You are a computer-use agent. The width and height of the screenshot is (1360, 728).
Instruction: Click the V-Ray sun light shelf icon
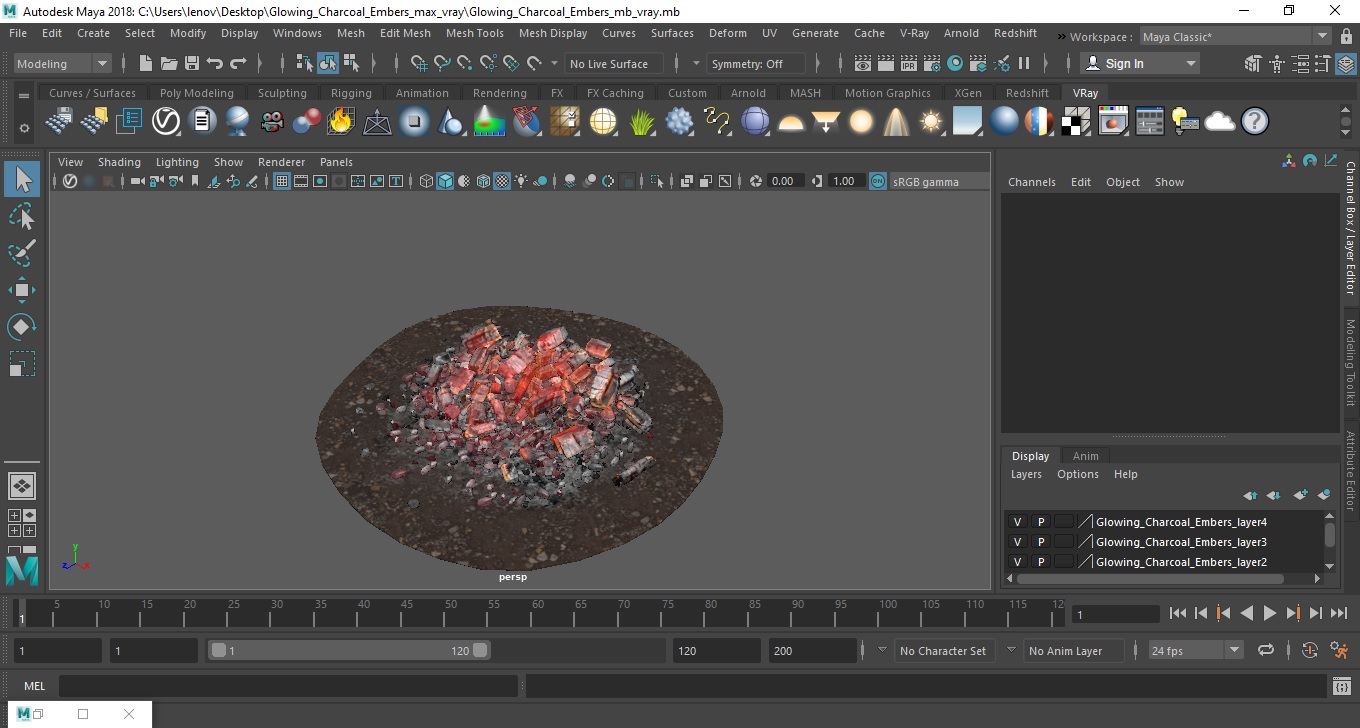pos(931,122)
